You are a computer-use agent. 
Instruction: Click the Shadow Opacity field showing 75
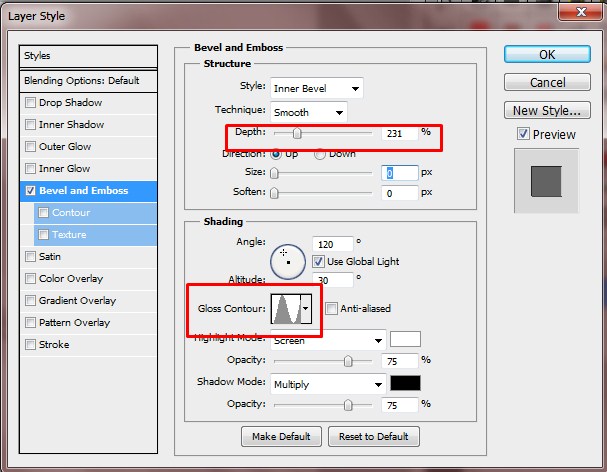pyautogui.click(x=400, y=405)
